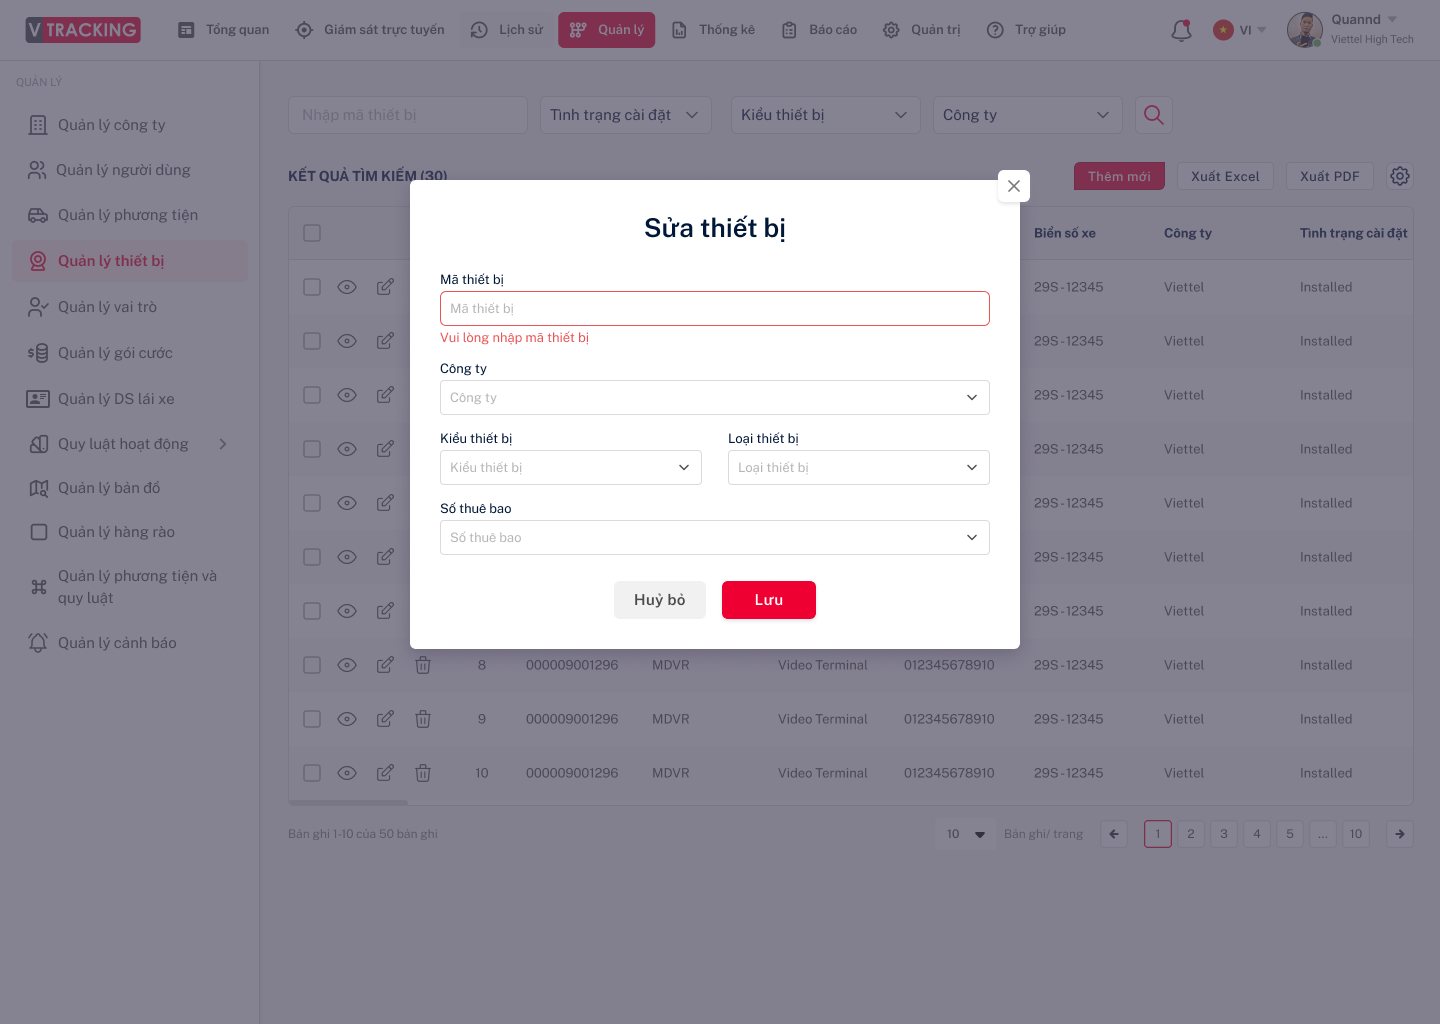Open VI language selector
This screenshot has height=1024, width=1440.
point(1240,30)
